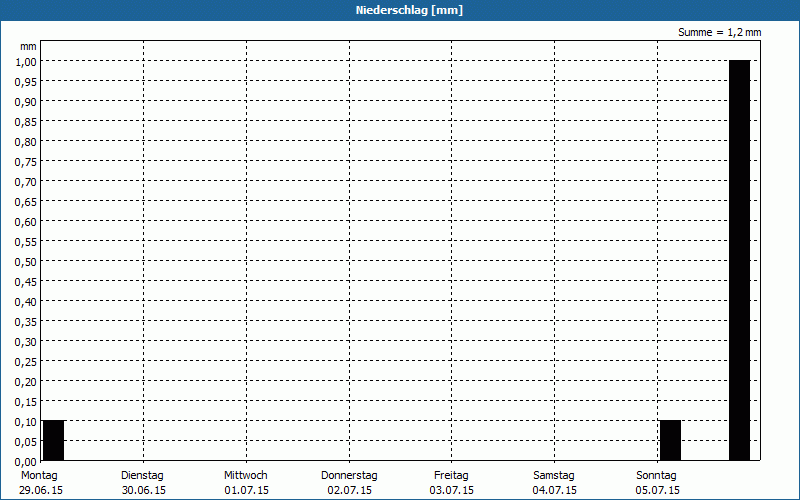Image resolution: width=800 pixels, height=500 pixels.
Task: Click the short bar right after the Sonntag gridline
Action: [670, 440]
